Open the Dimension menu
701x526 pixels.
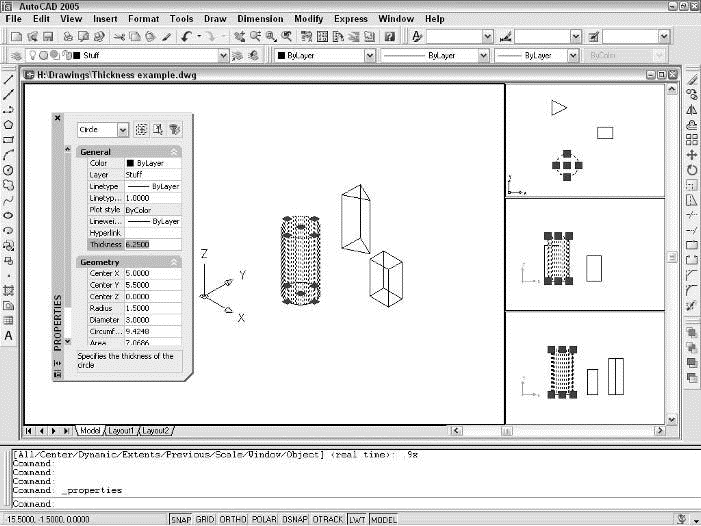pyautogui.click(x=260, y=19)
